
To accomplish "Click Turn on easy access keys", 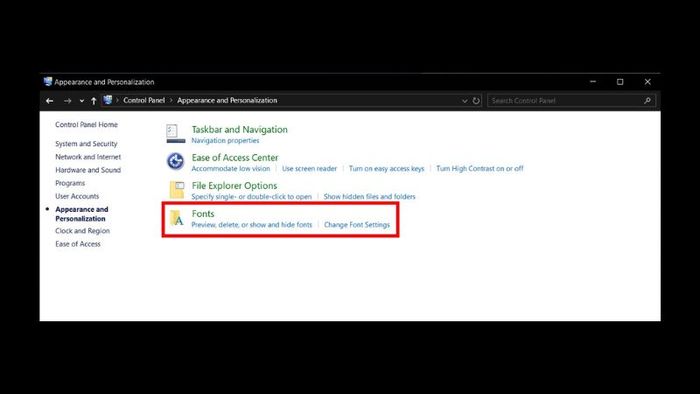I will click(386, 169).
